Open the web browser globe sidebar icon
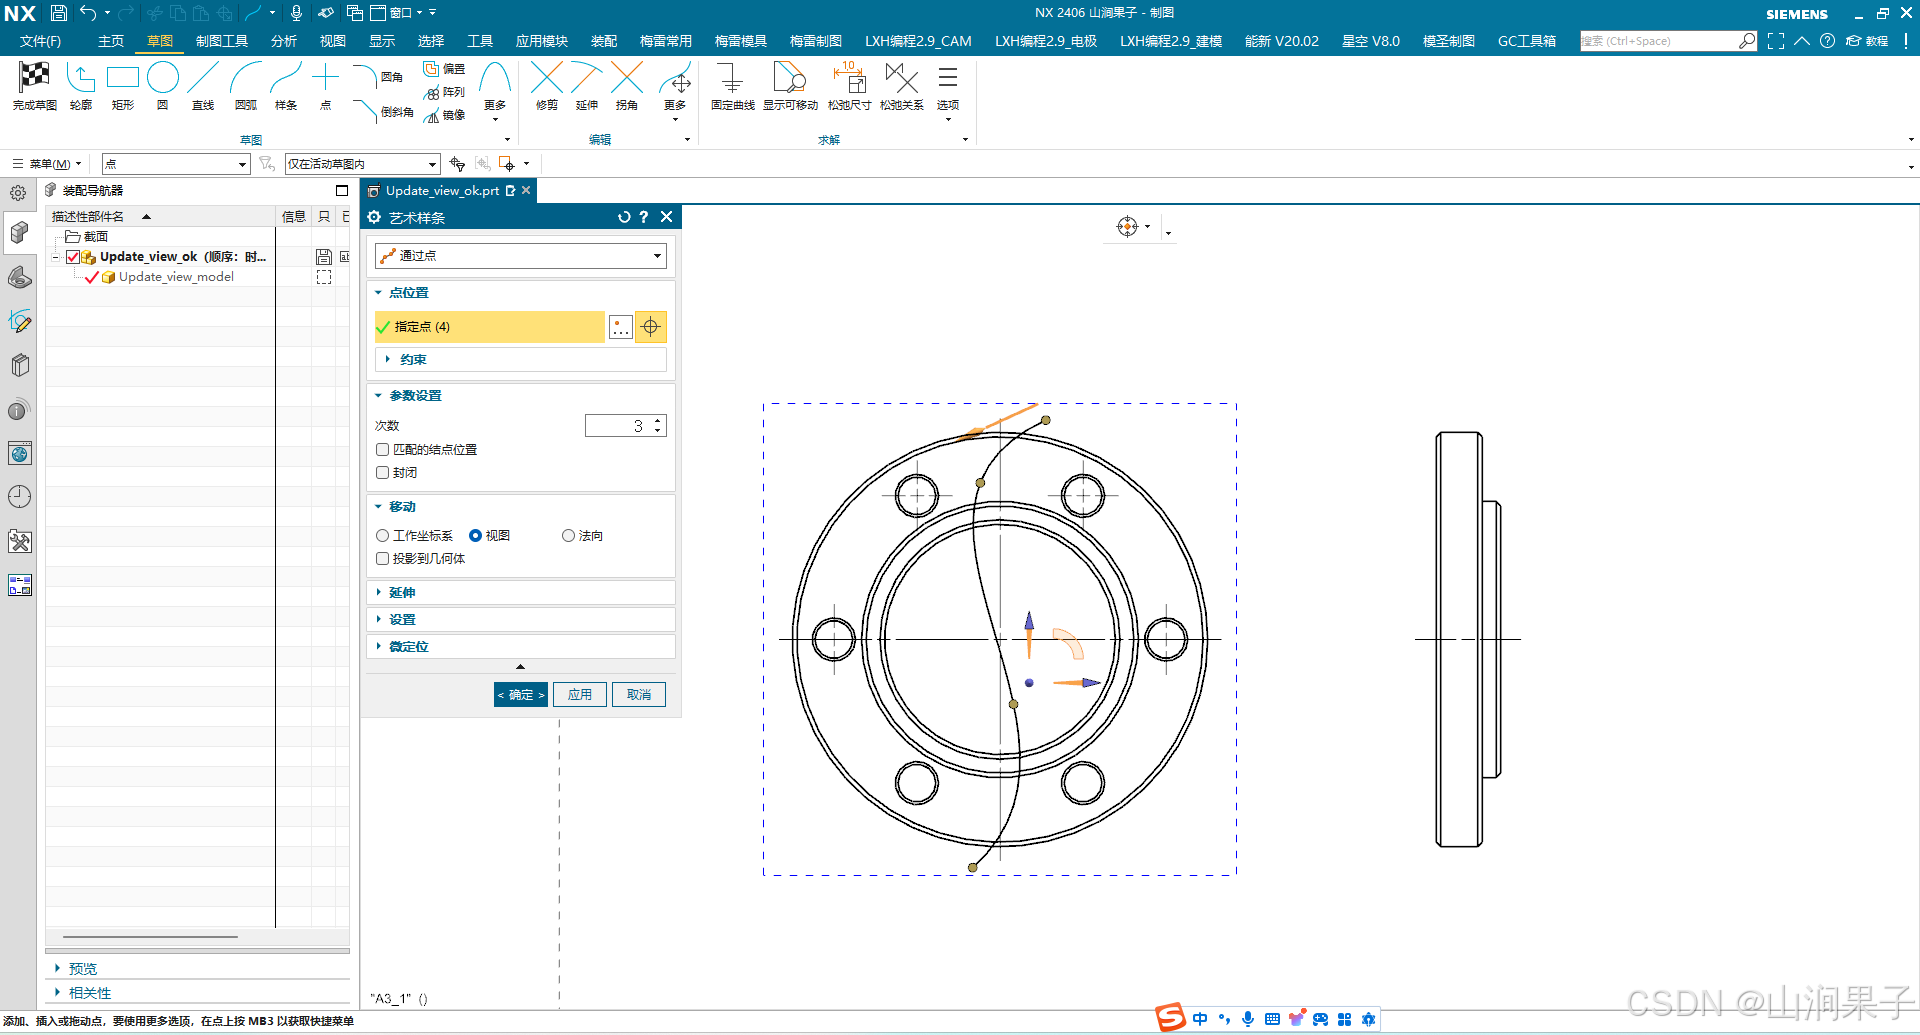 pos(19,453)
